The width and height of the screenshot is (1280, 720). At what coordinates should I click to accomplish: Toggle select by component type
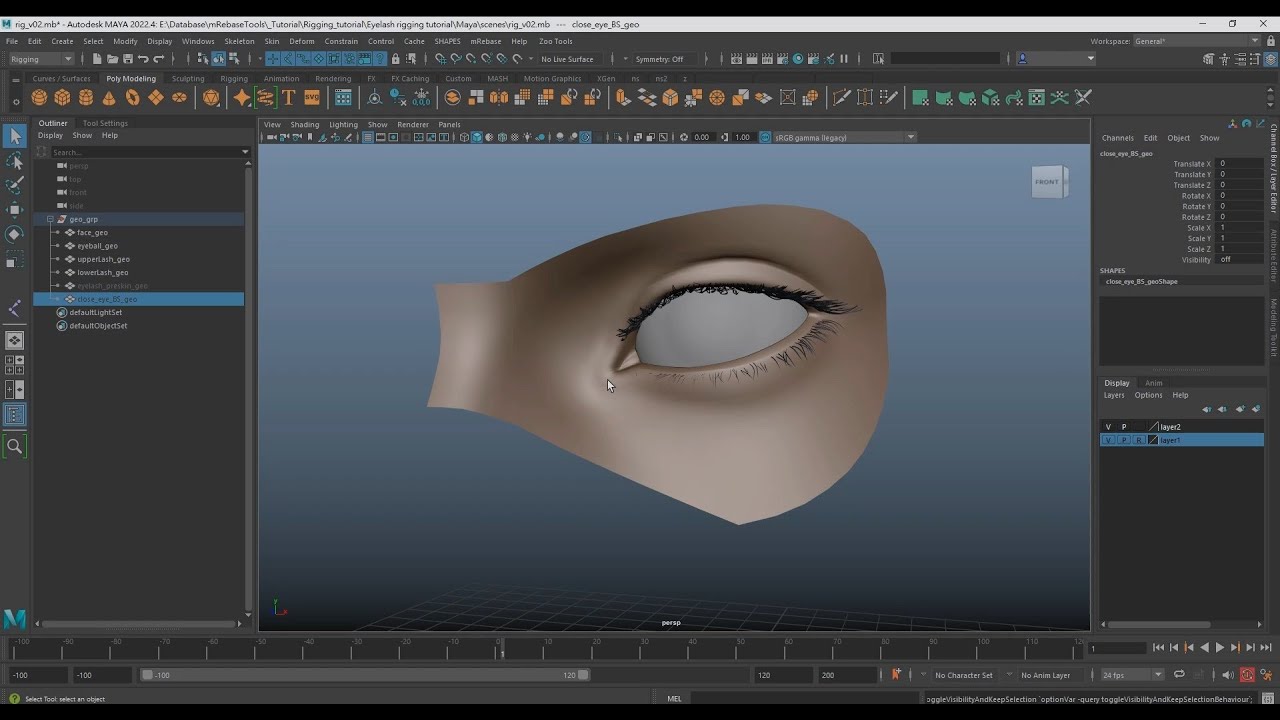(233, 59)
